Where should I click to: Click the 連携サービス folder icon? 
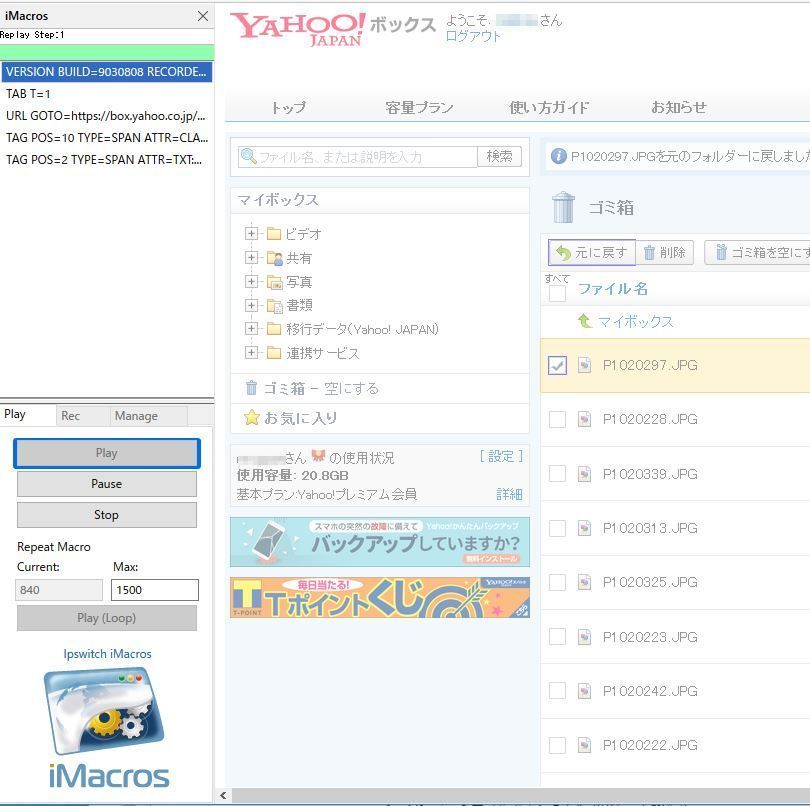274,353
